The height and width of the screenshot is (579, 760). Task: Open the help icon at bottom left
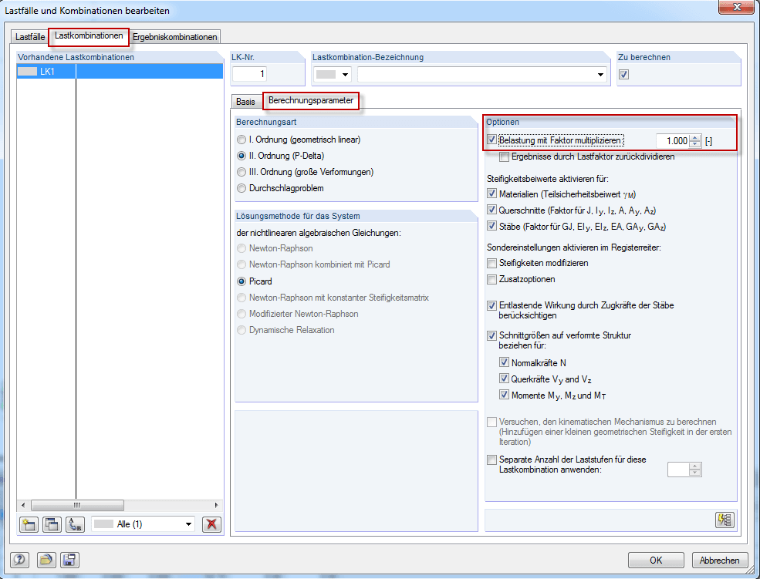click(x=20, y=560)
